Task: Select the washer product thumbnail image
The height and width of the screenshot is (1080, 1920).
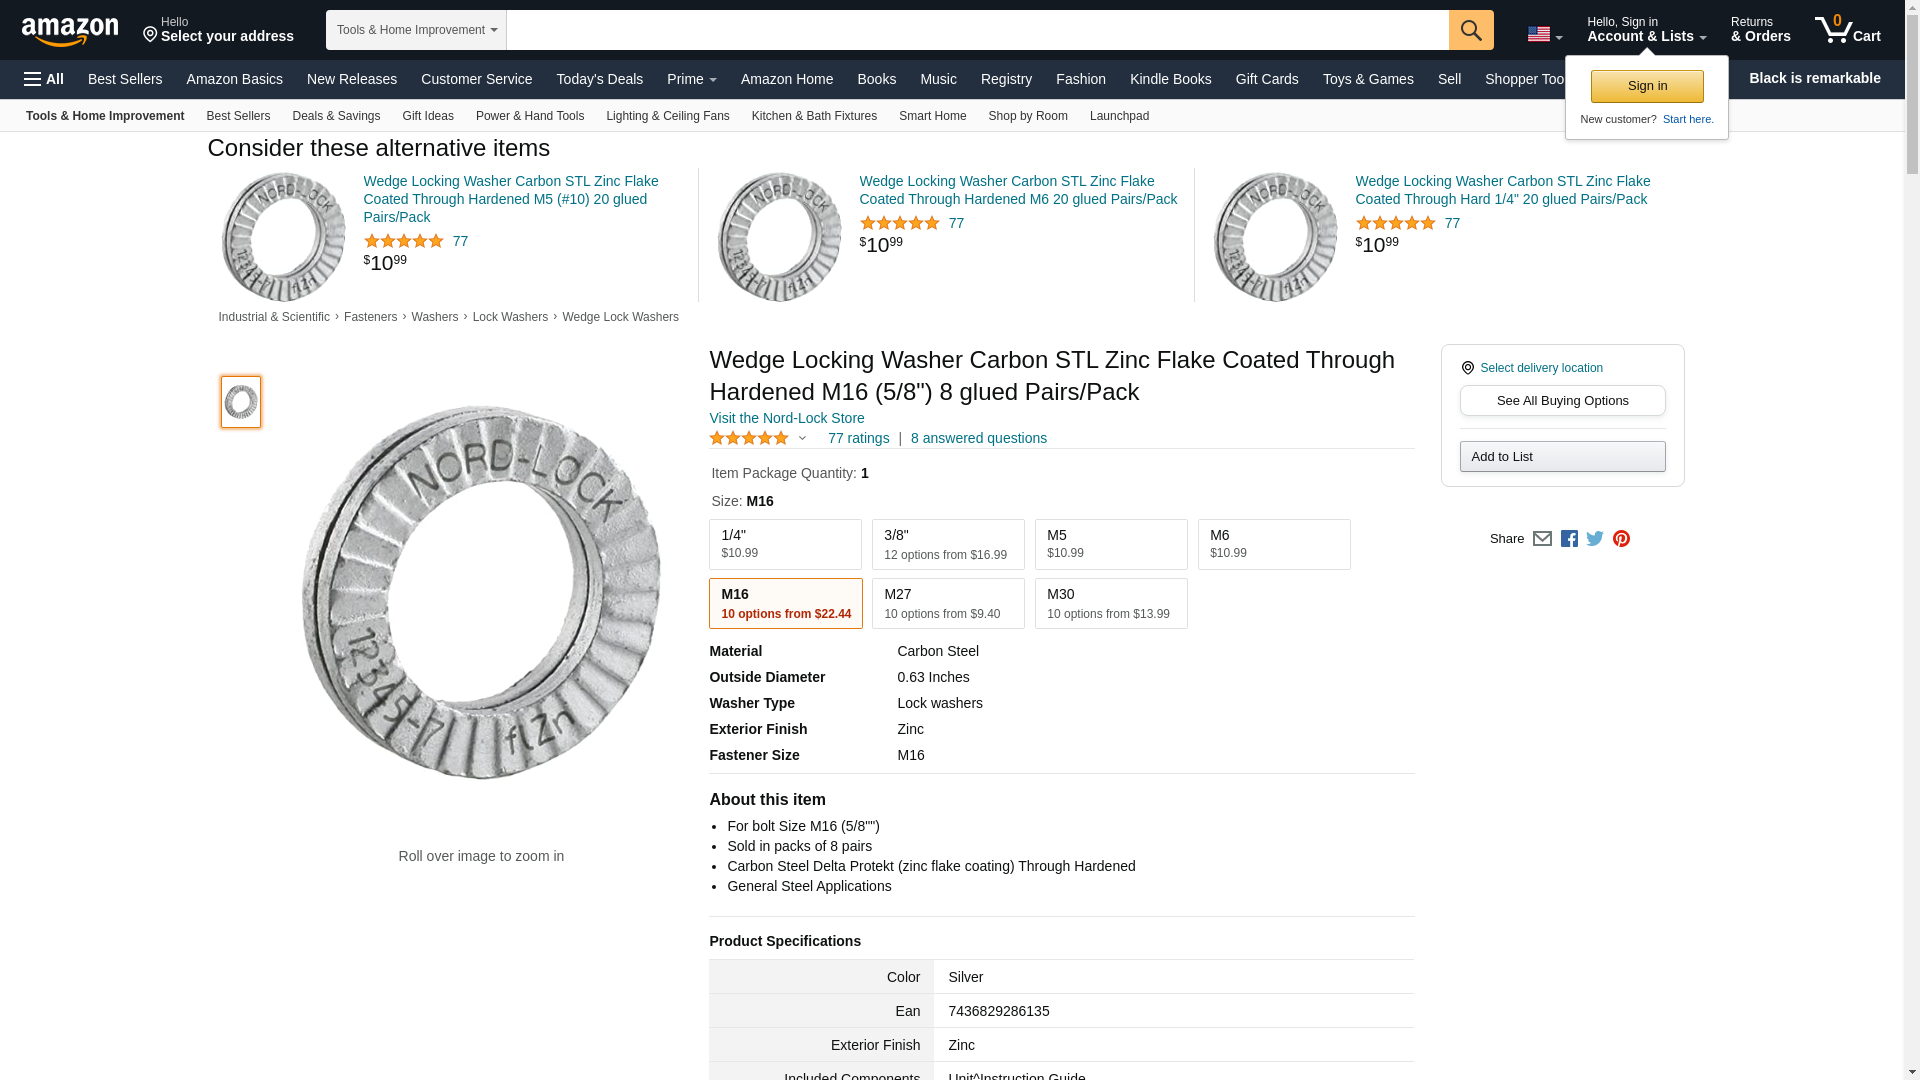Action: point(241,402)
